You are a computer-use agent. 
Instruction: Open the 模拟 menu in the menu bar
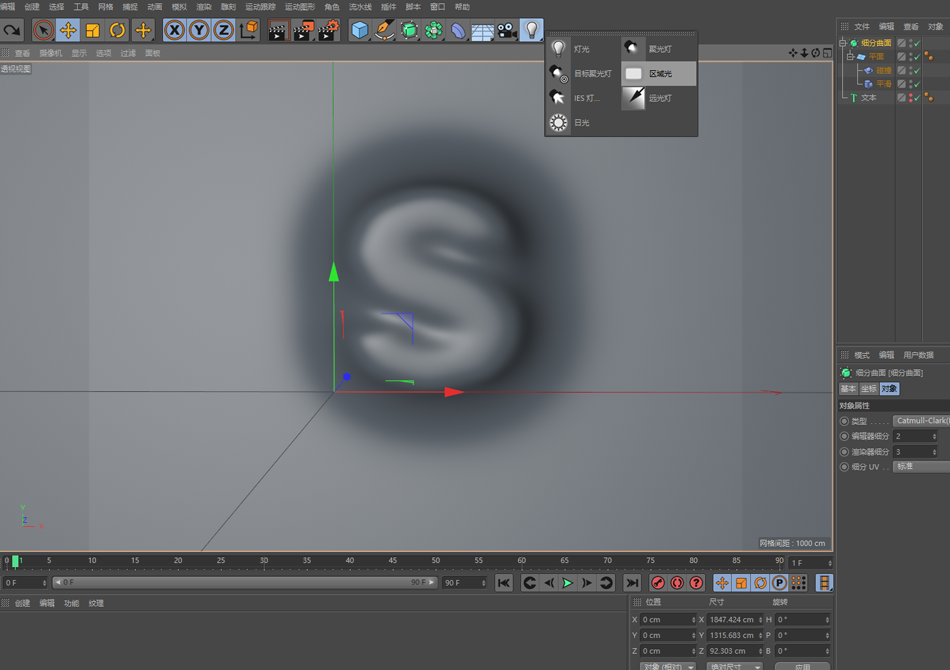(179, 7)
